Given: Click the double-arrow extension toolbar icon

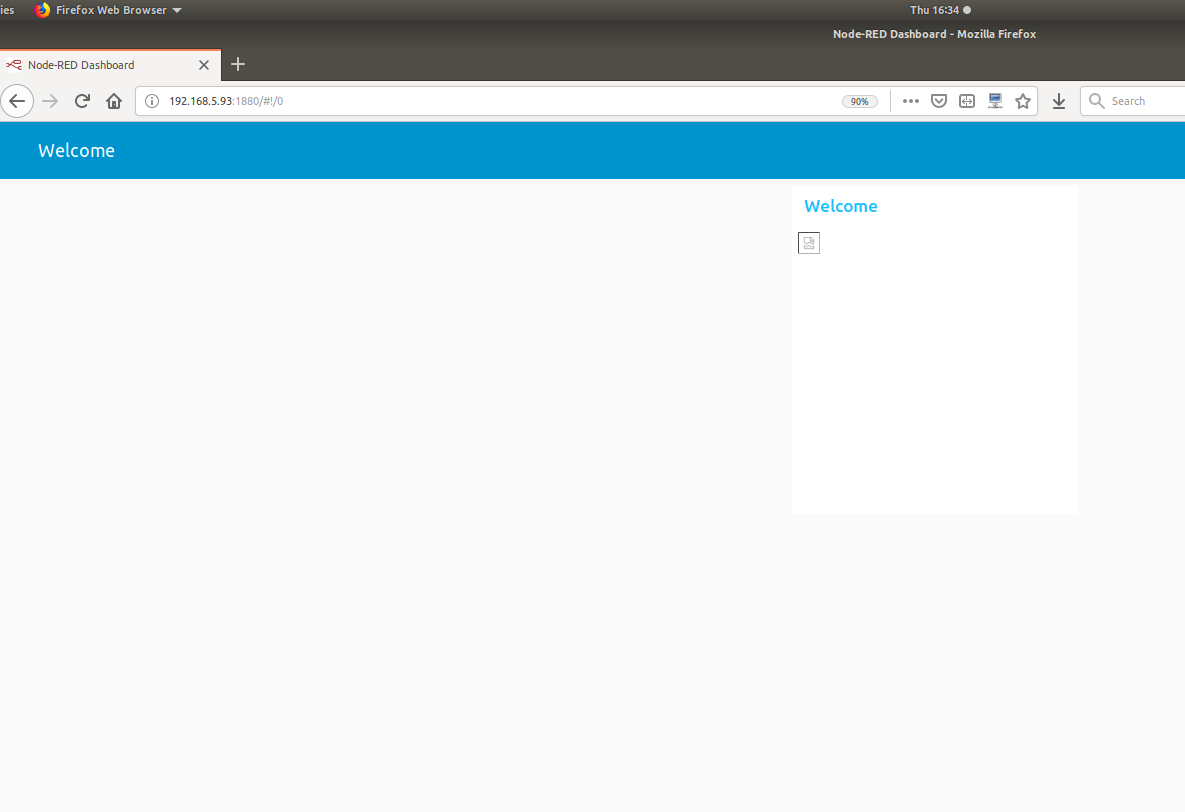Looking at the screenshot, I should coord(966,101).
